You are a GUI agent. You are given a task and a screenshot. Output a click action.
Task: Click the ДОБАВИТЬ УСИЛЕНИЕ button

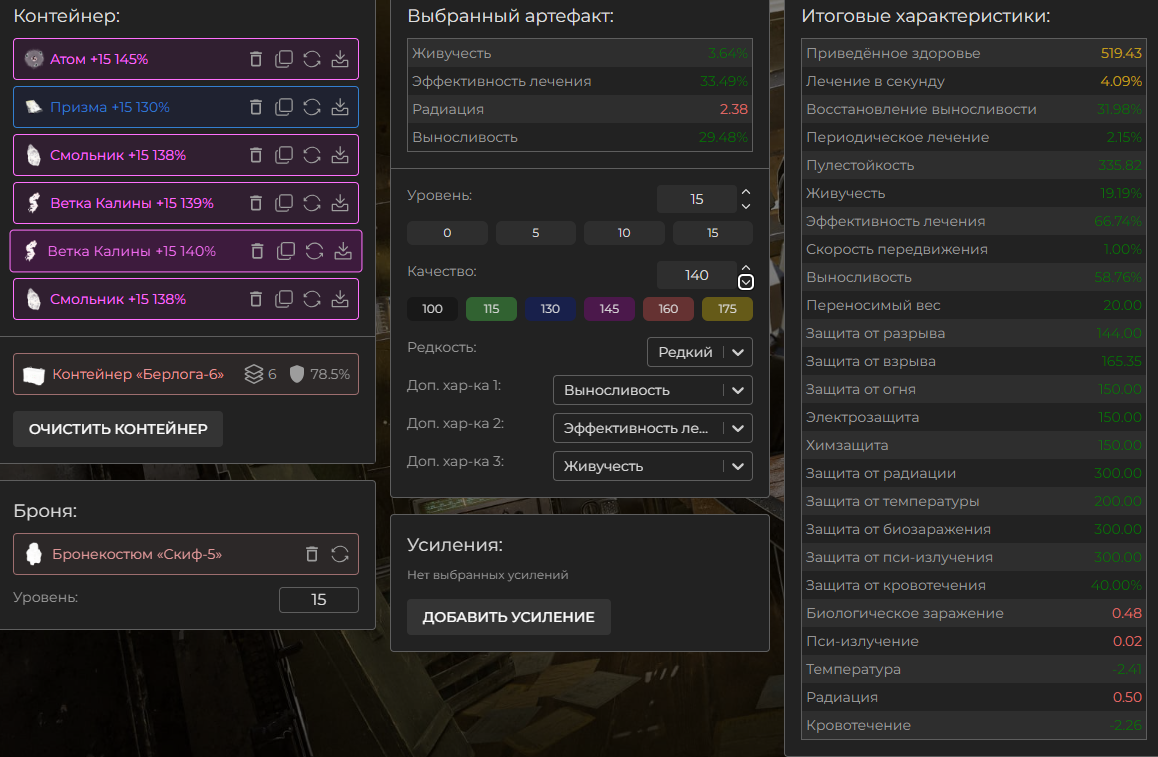pos(508,617)
